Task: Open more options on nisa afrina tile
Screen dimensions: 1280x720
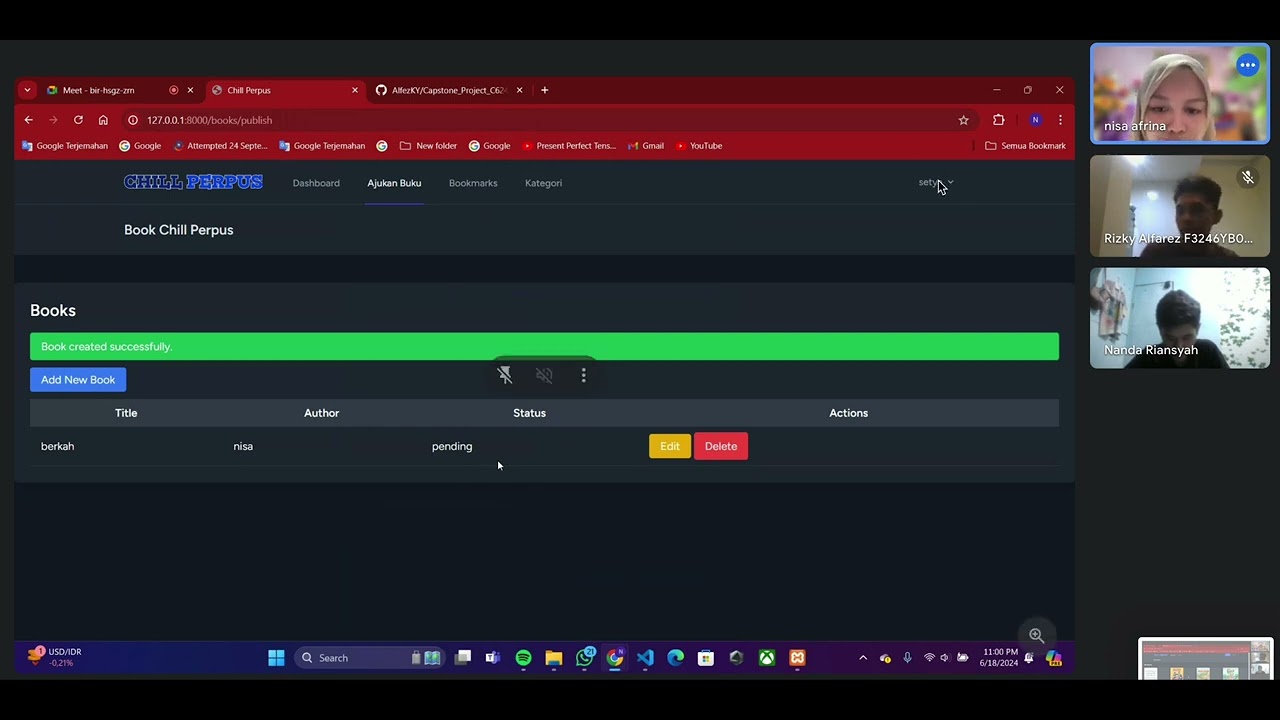Action: (1247, 66)
